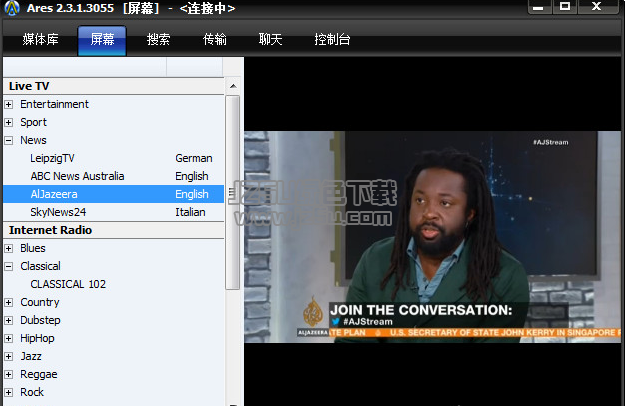Viewport: 626px width, 406px height.
Task: Go to the 传输 transfer tab
Action: coord(214,39)
